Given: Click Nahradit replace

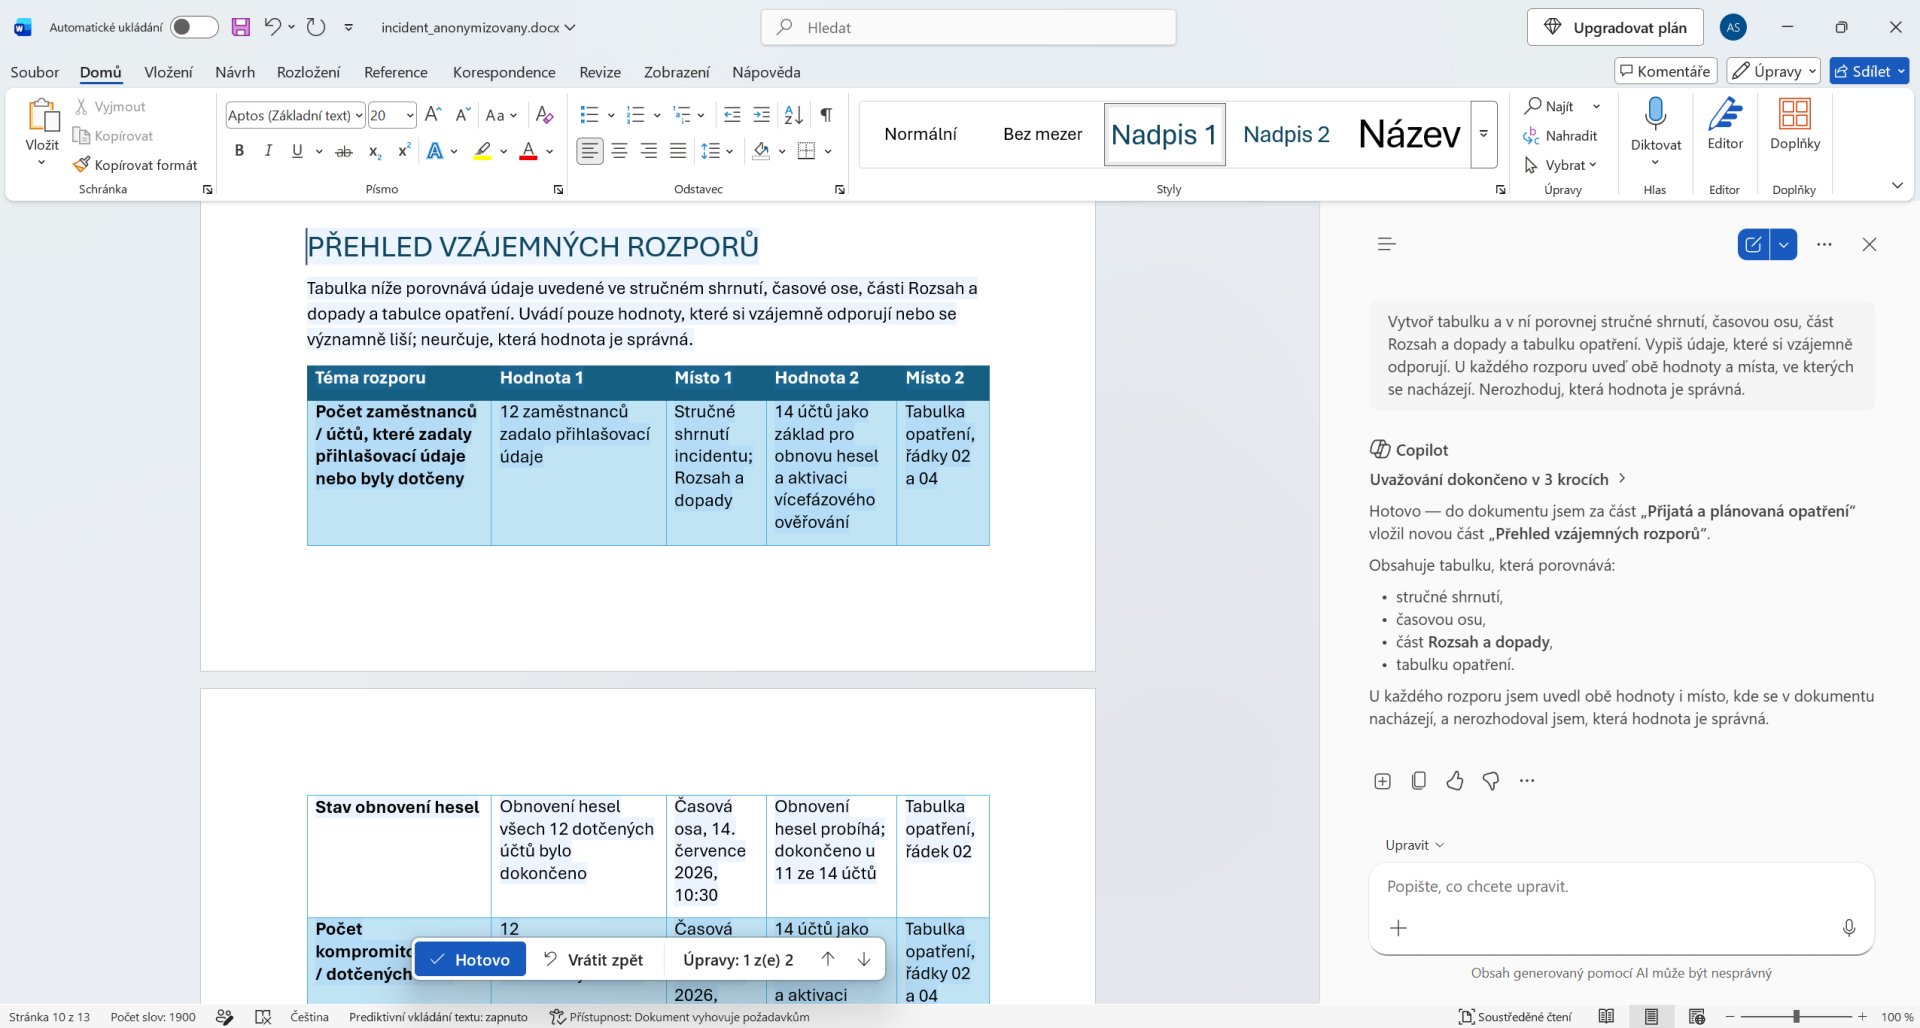Looking at the screenshot, I should point(1561,136).
